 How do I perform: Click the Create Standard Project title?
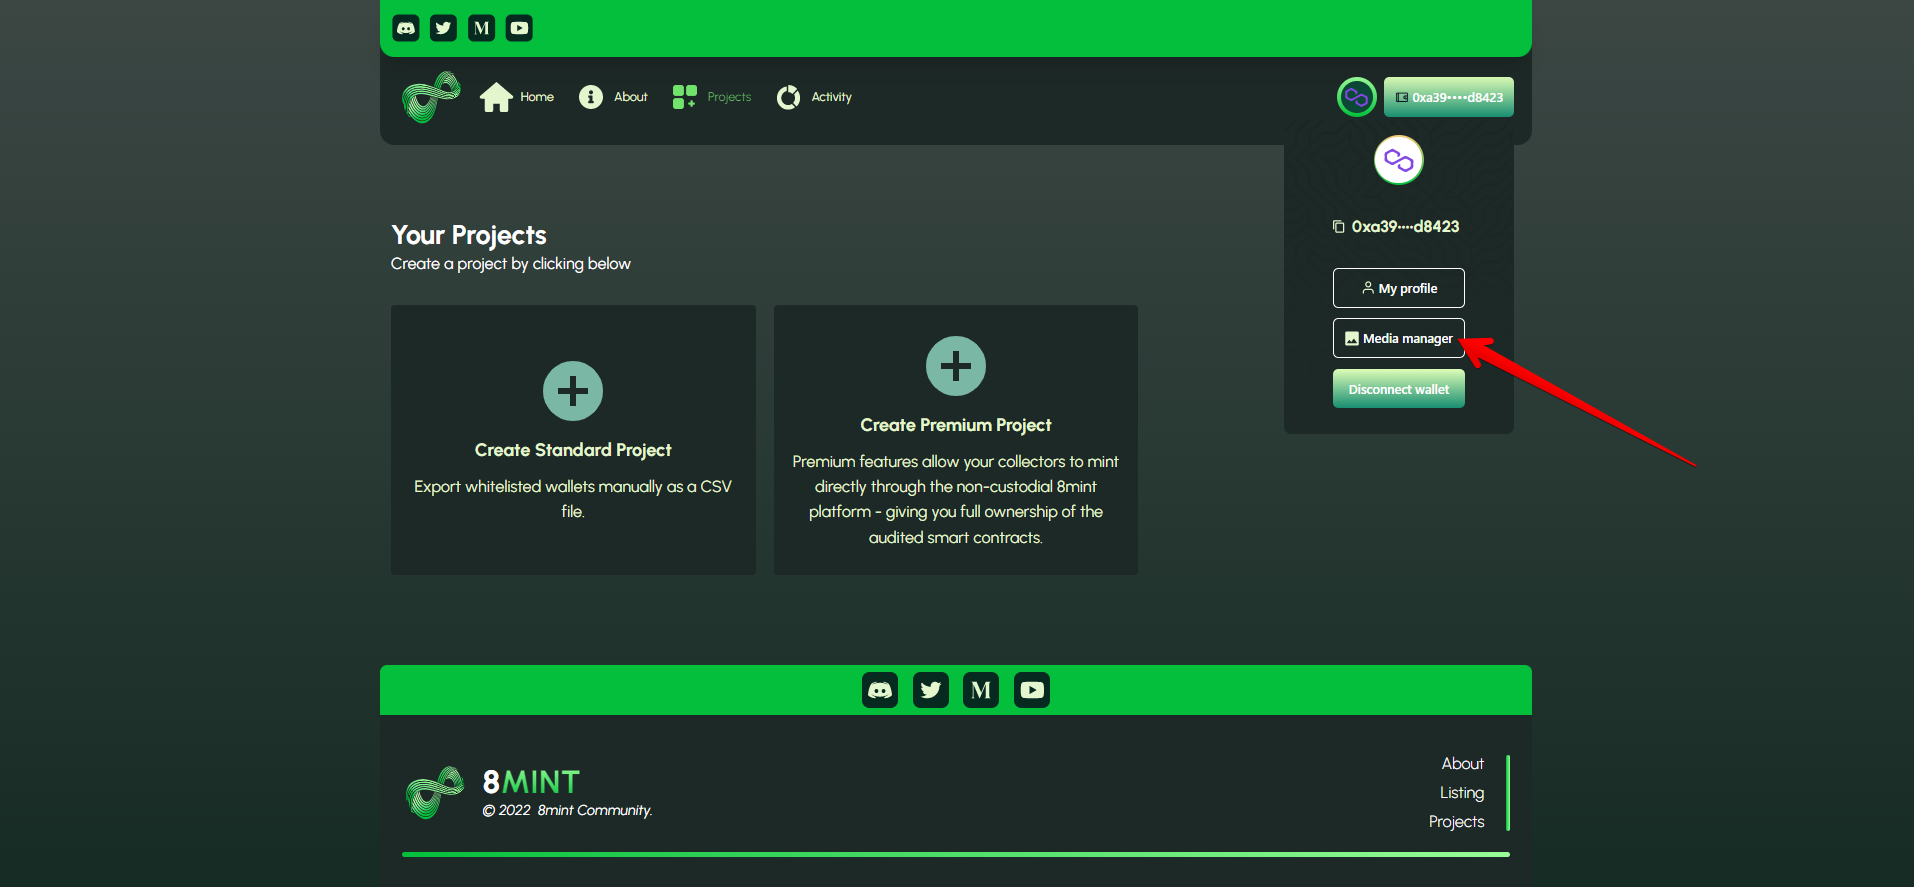tap(573, 450)
